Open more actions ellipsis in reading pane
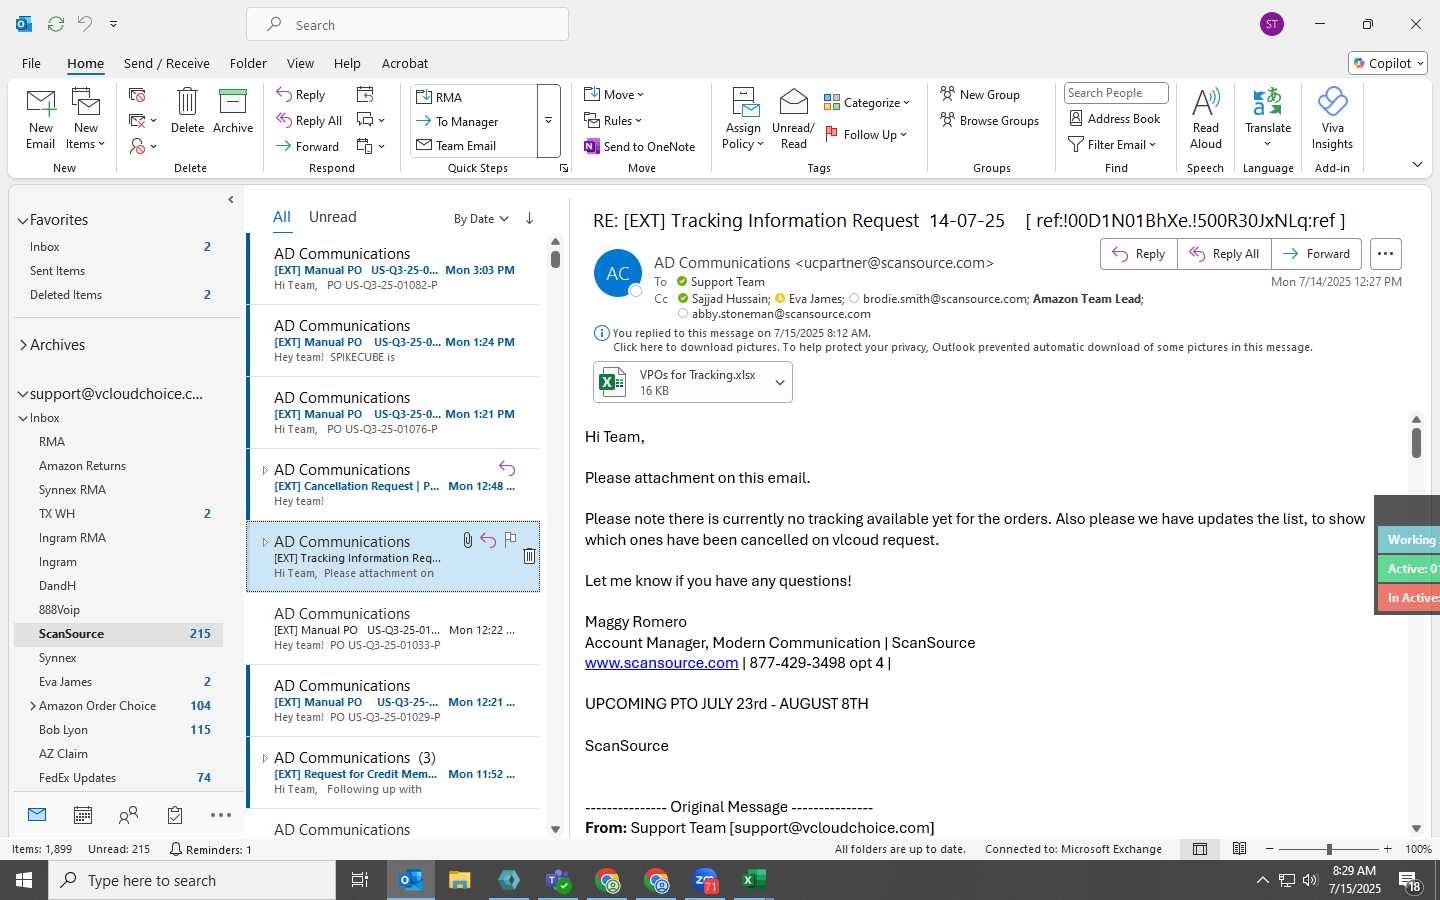The height and width of the screenshot is (900, 1440). 1385,254
